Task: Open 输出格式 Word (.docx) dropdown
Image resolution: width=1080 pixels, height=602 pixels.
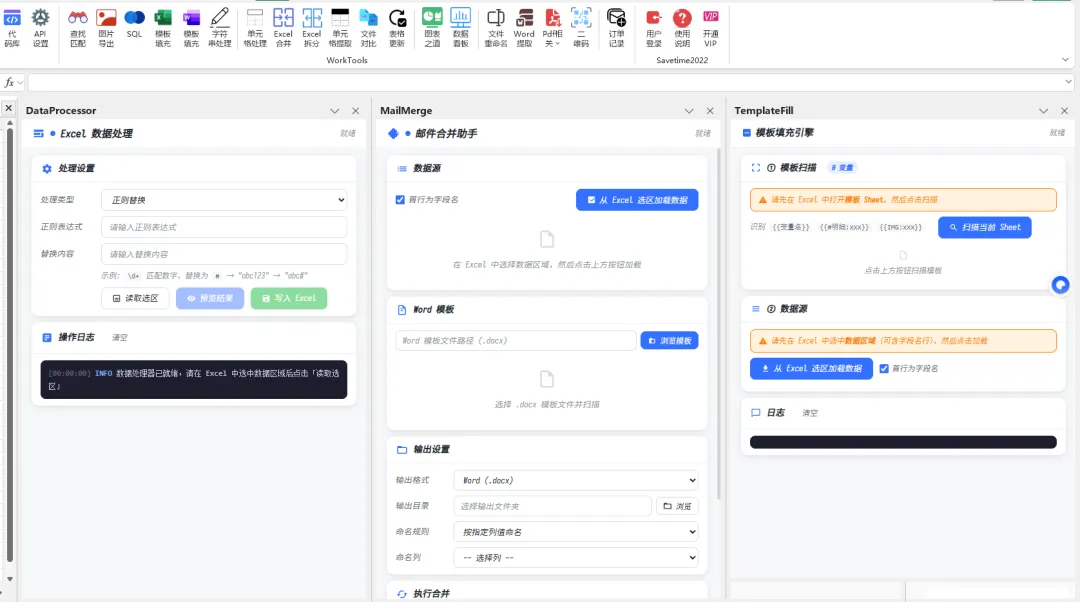Action: coord(576,480)
